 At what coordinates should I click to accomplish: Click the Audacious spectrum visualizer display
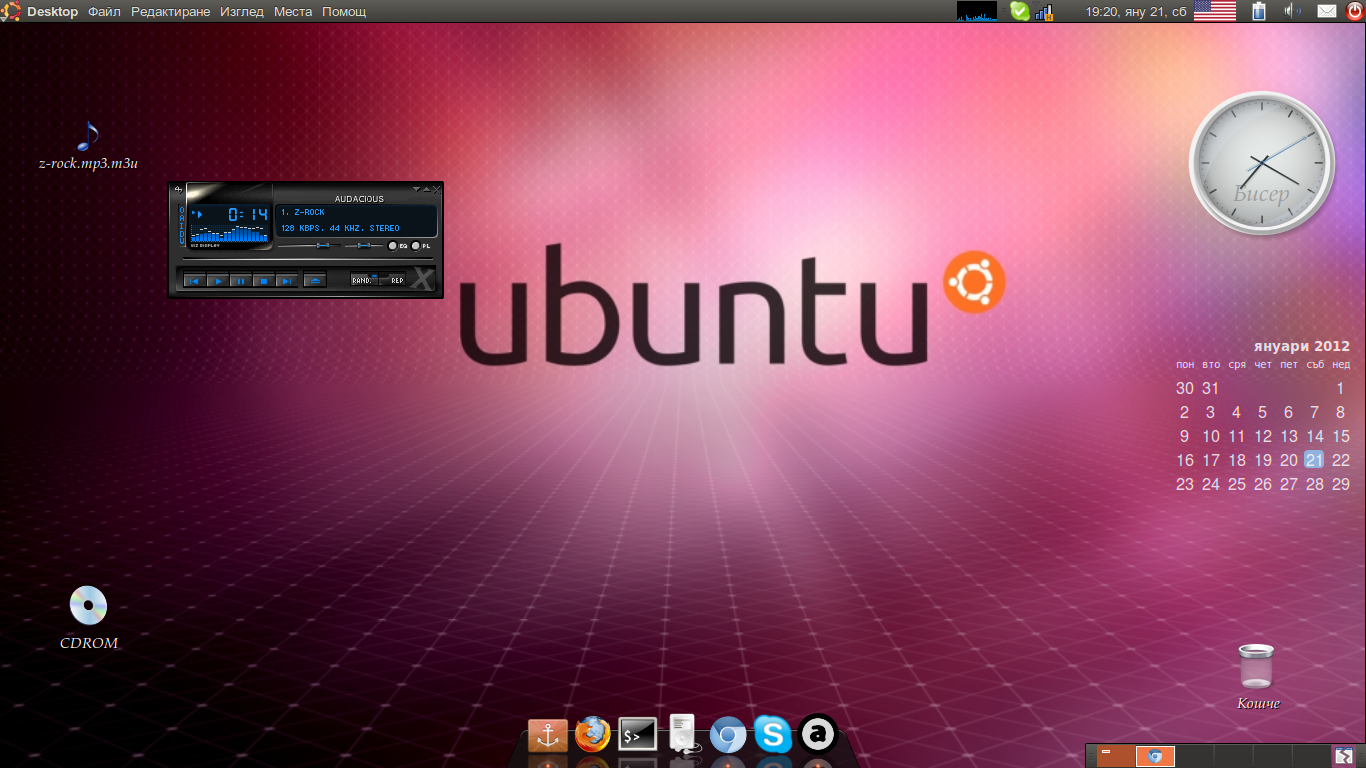[229, 235]
